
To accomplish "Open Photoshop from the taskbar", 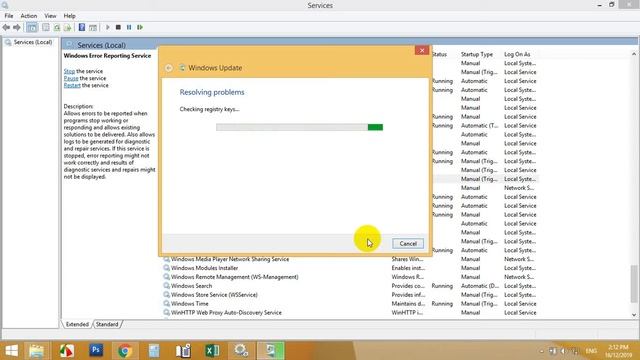I will [96, 351].
